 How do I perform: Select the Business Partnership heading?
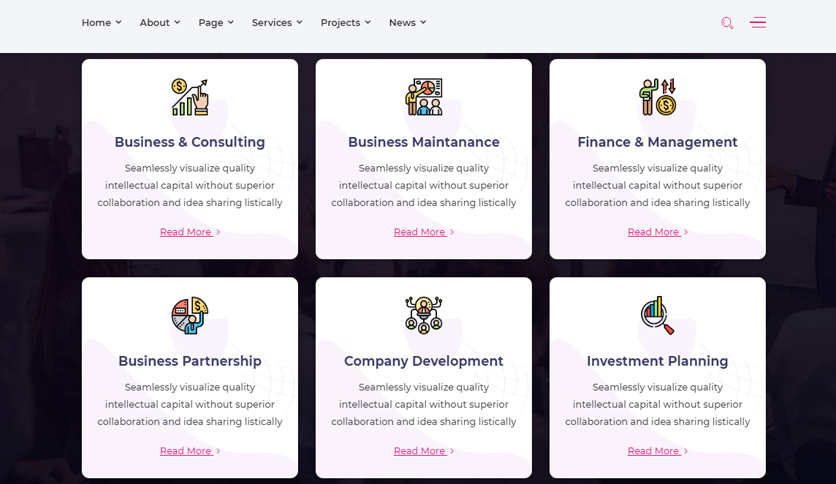190,361
